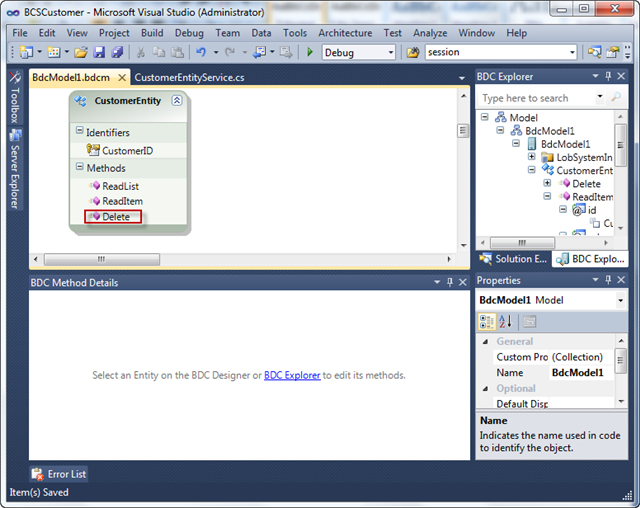Click the Alphabetical sort icon in Properties
Image resolution: width=640 pixels, height=508 pixels.
(505, 322)
